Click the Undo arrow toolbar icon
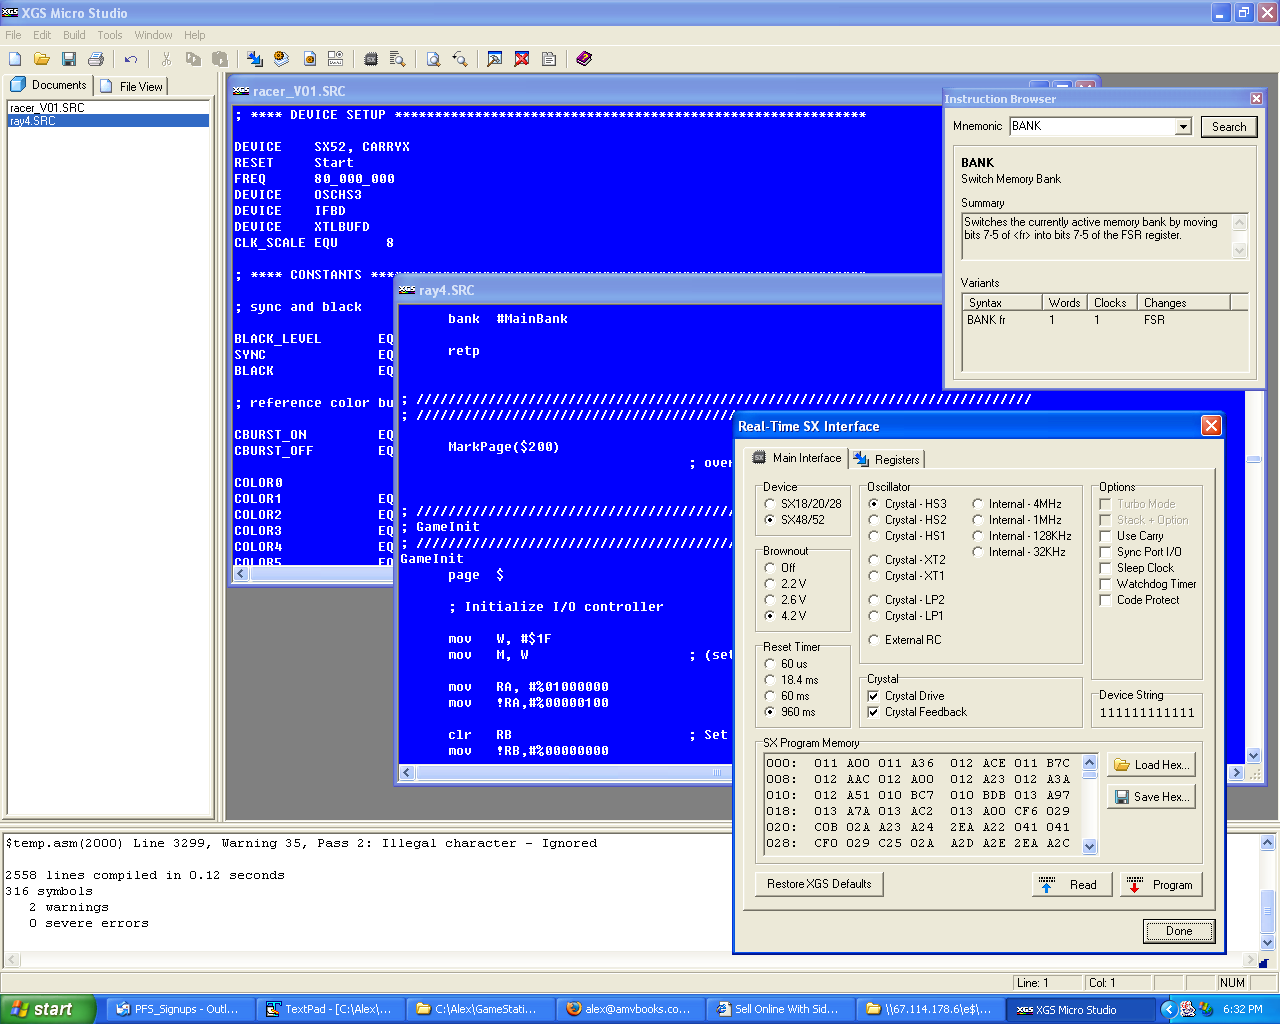Image resolution: width=1280 pixels, height=1024 pixels. point(130,60)
